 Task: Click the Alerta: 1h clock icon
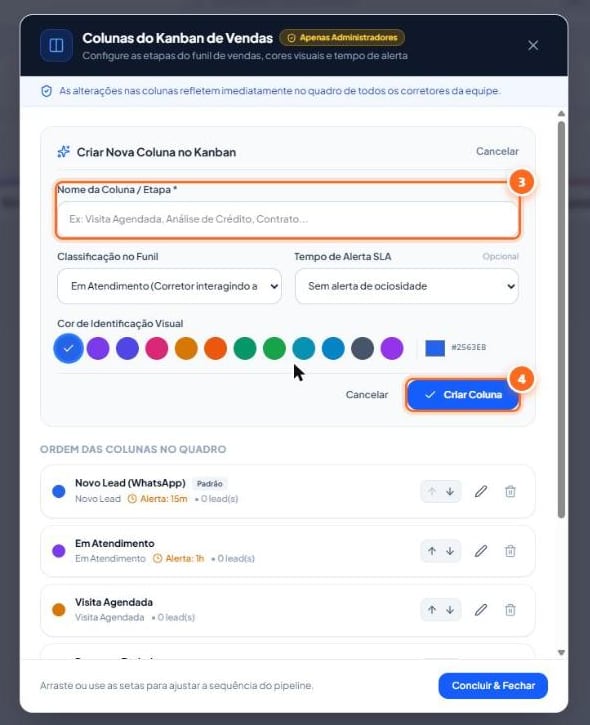click(x=158, y=559)
